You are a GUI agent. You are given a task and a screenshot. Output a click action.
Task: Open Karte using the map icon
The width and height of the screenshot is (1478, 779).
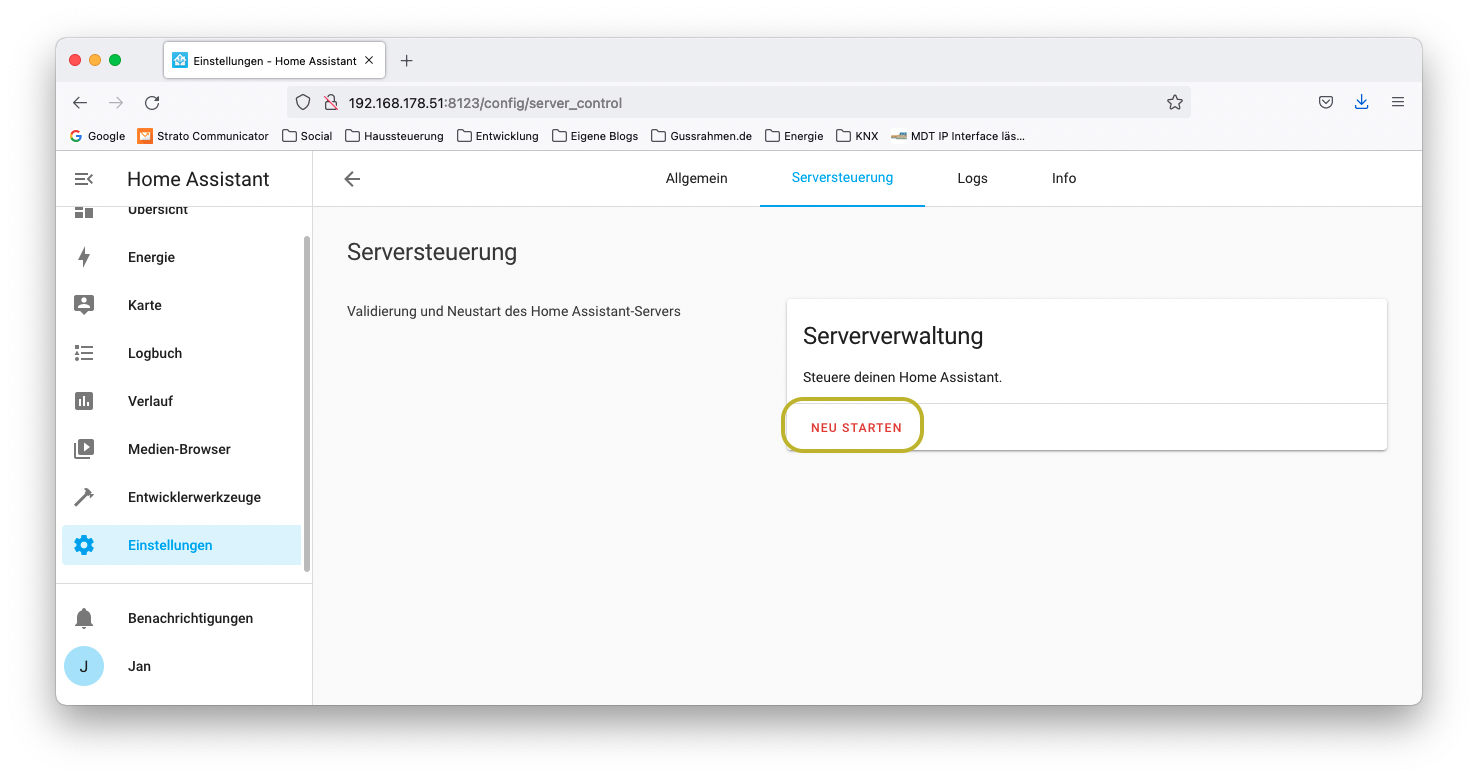pos(84,305)
